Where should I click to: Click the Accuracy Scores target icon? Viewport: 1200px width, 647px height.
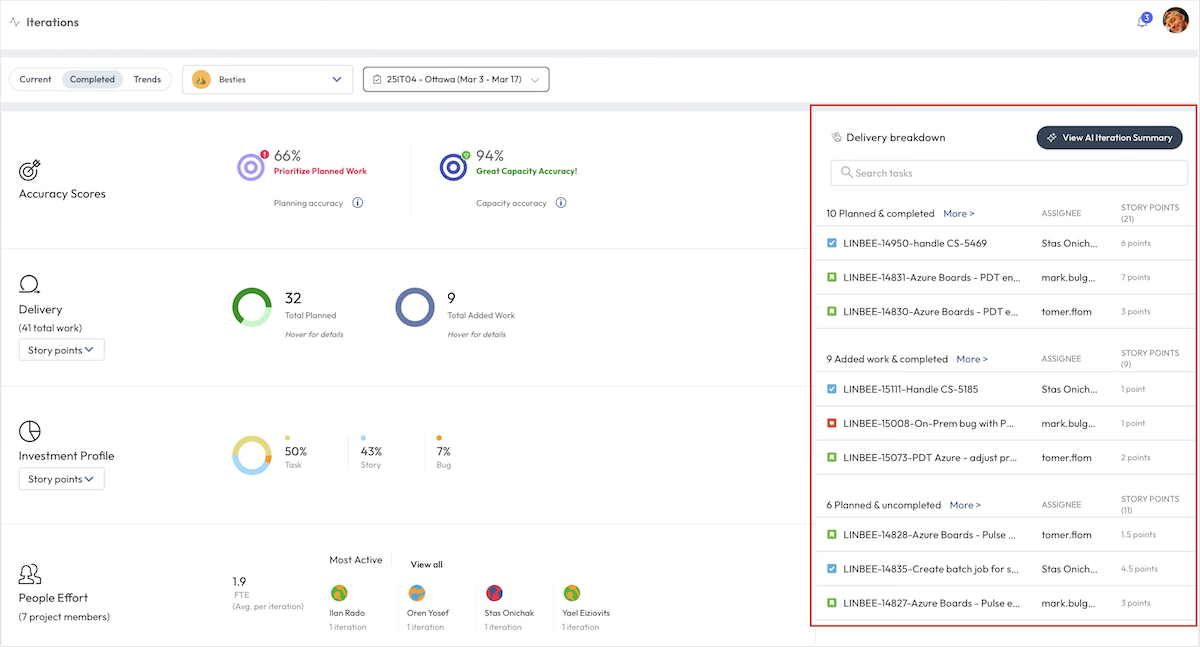click(30, 171)
